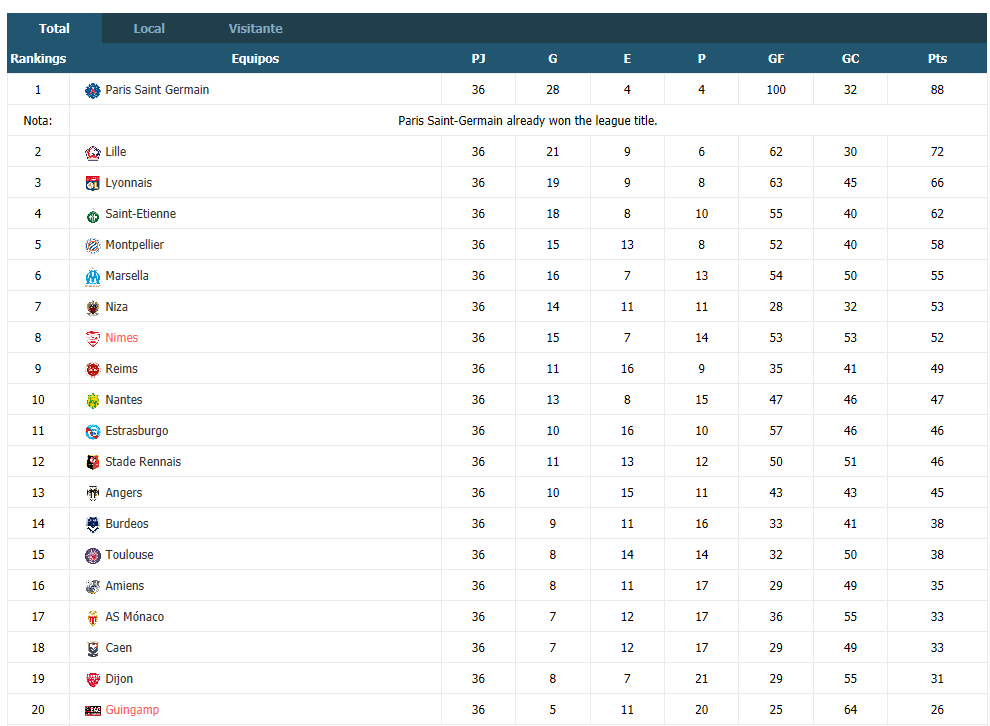The width and height of the screenshot is (990, 726).
Task: Click the Nantes yellow crest icon
Action: tap(93, 400)
